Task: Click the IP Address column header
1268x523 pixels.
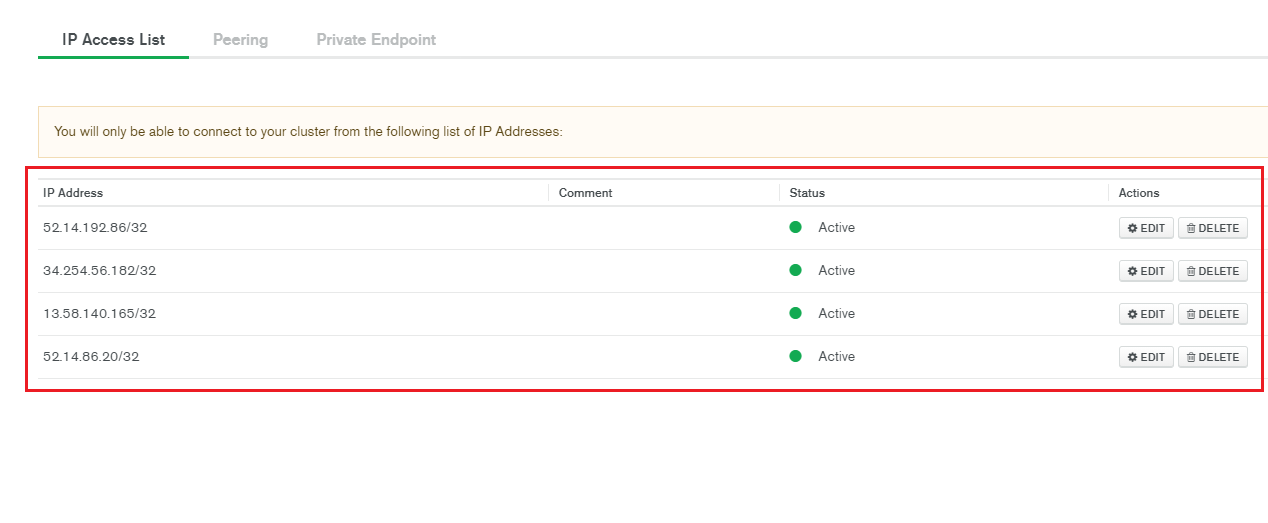Action: point(73,193)
